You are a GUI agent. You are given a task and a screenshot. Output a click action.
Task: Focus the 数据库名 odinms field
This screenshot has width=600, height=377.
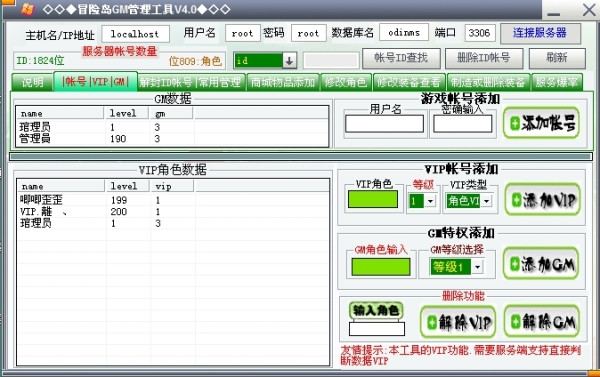(404, 33)
